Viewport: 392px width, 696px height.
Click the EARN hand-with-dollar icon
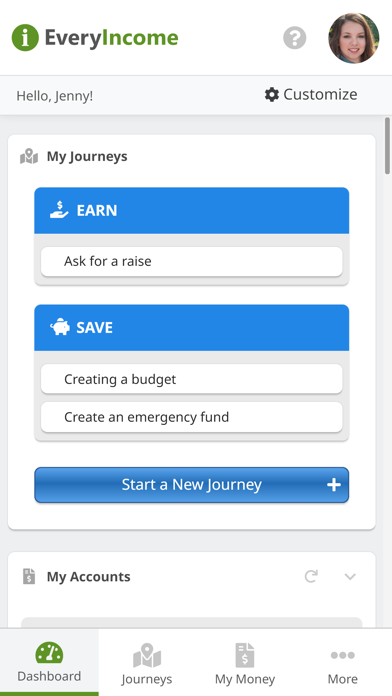(59, 210)
